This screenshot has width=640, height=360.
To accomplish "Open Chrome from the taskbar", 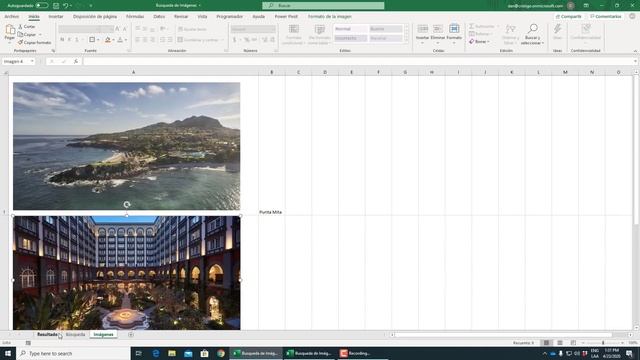I will point(221,353).
